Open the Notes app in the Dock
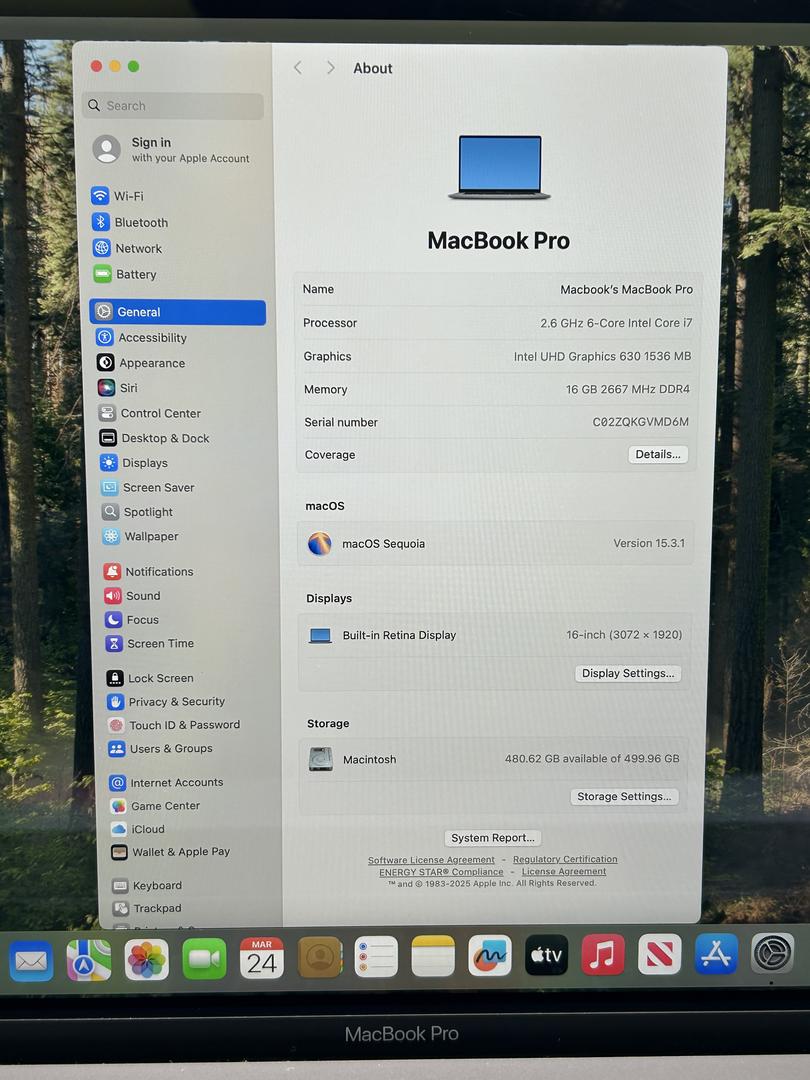 pyautogui.click(x=433, y=955)
